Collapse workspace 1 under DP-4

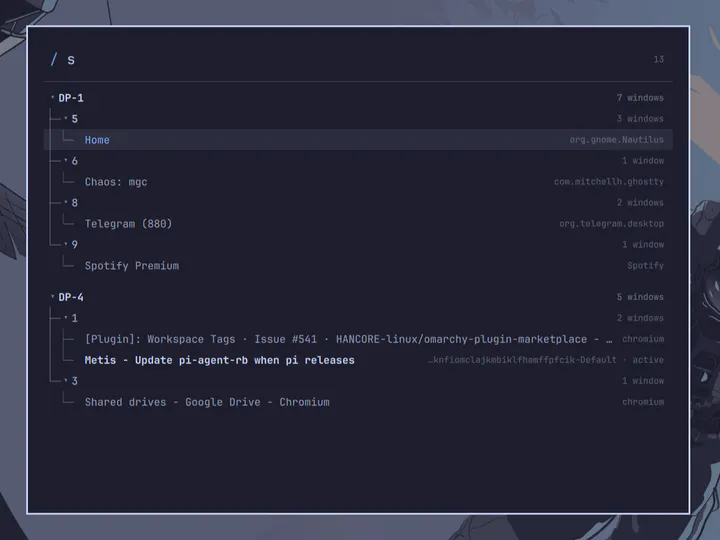pos(66,318)
